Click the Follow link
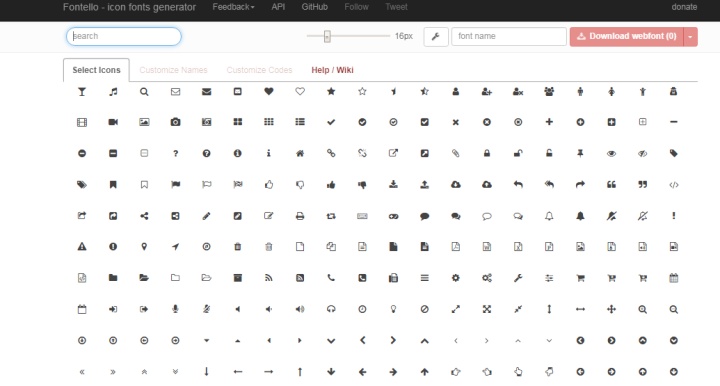This screenshot has height=386, width=720. (x=356, y=7)
